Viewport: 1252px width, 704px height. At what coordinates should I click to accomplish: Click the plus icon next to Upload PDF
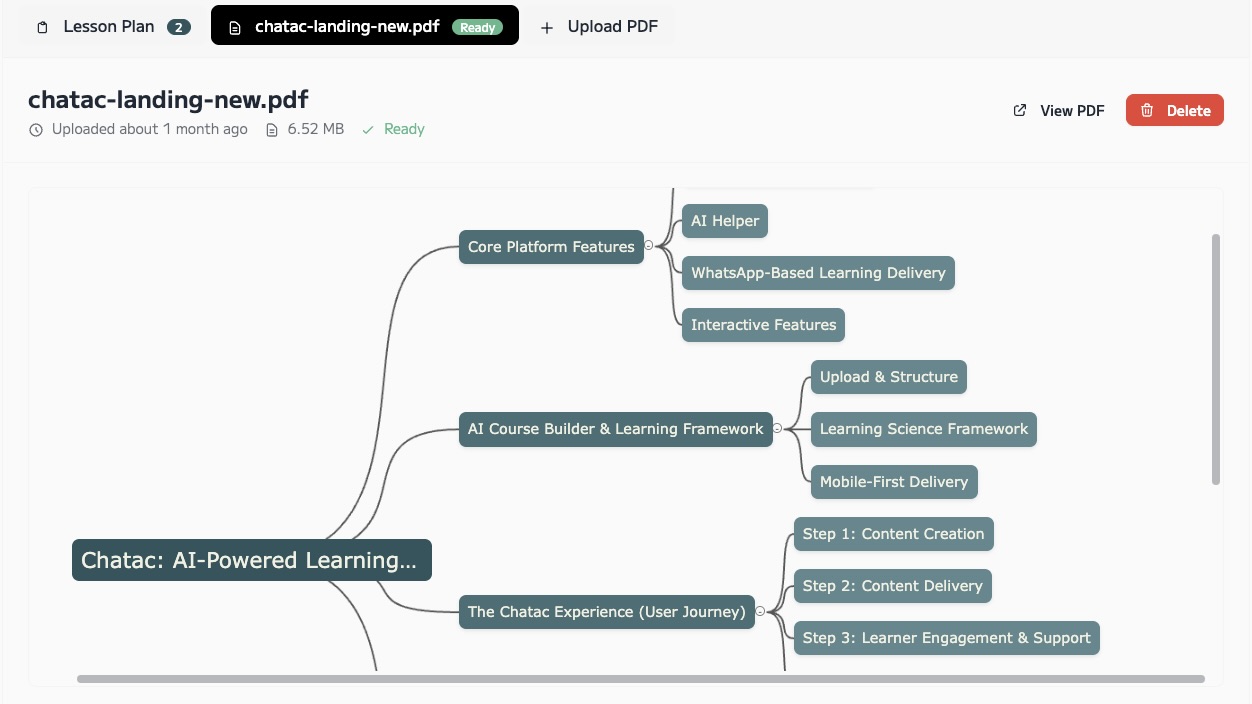pyautogui.click(x=547, y=27)
